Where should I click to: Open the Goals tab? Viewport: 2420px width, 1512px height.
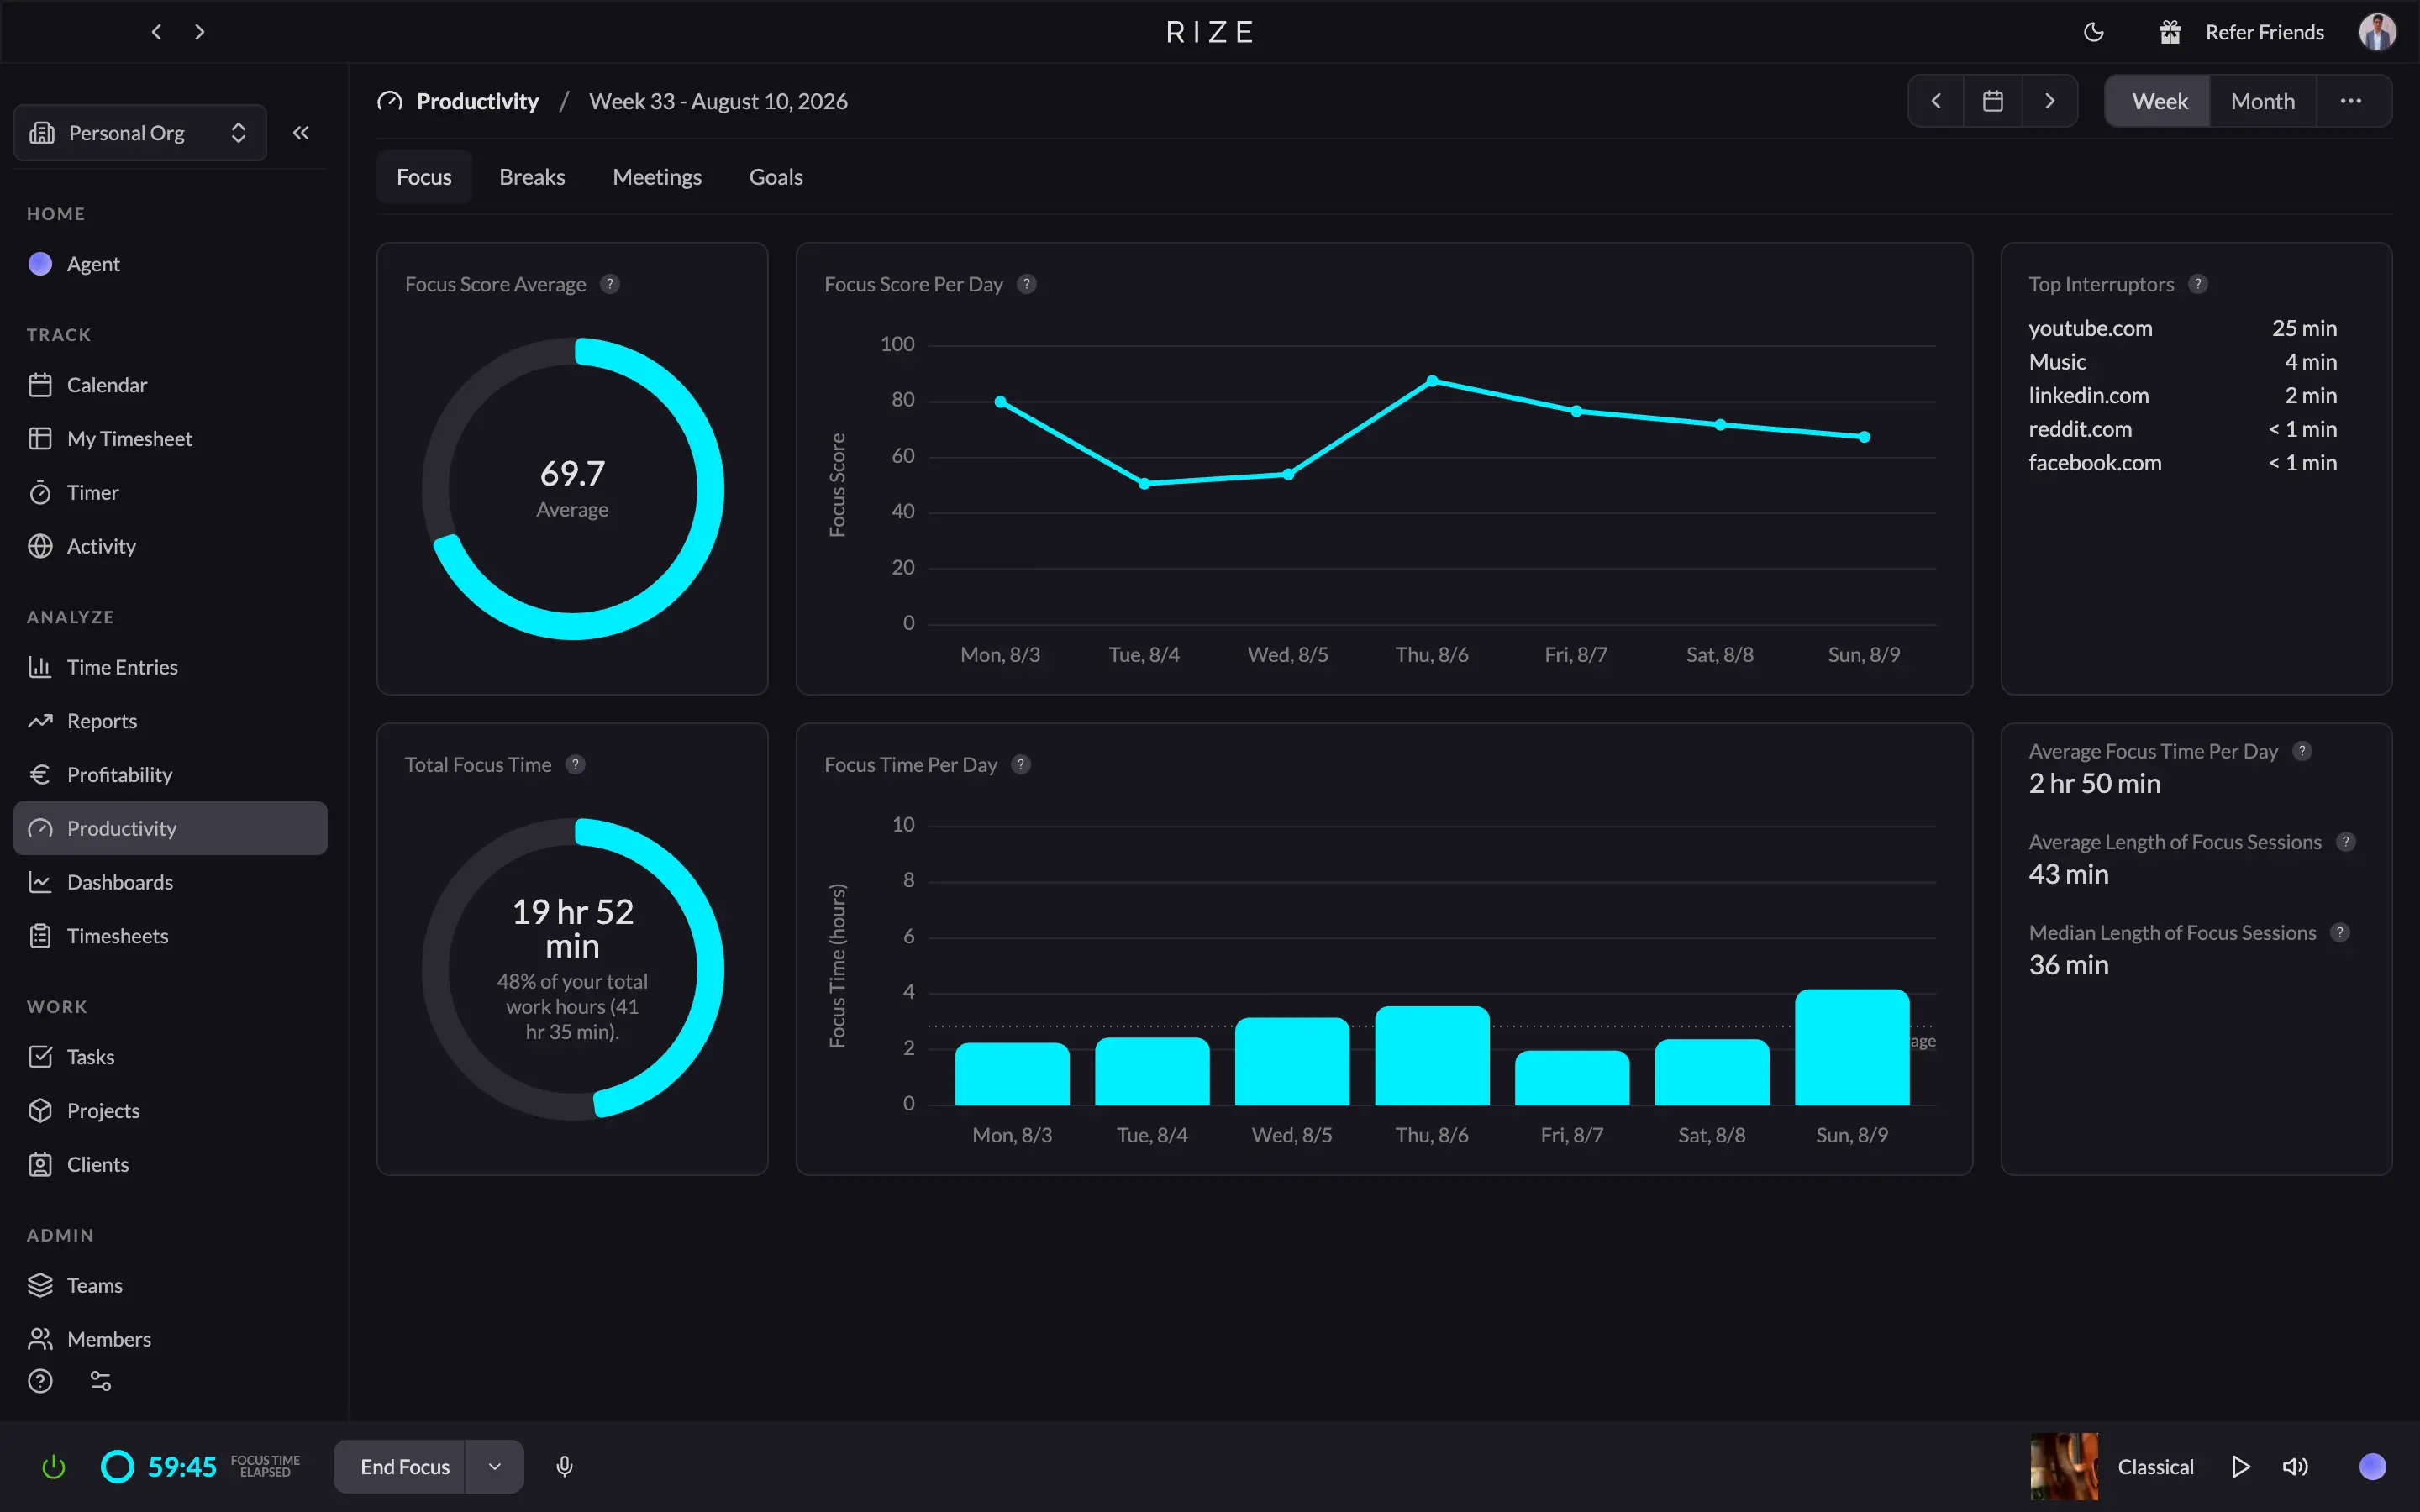pyautogui.click(x=776, y=177)
